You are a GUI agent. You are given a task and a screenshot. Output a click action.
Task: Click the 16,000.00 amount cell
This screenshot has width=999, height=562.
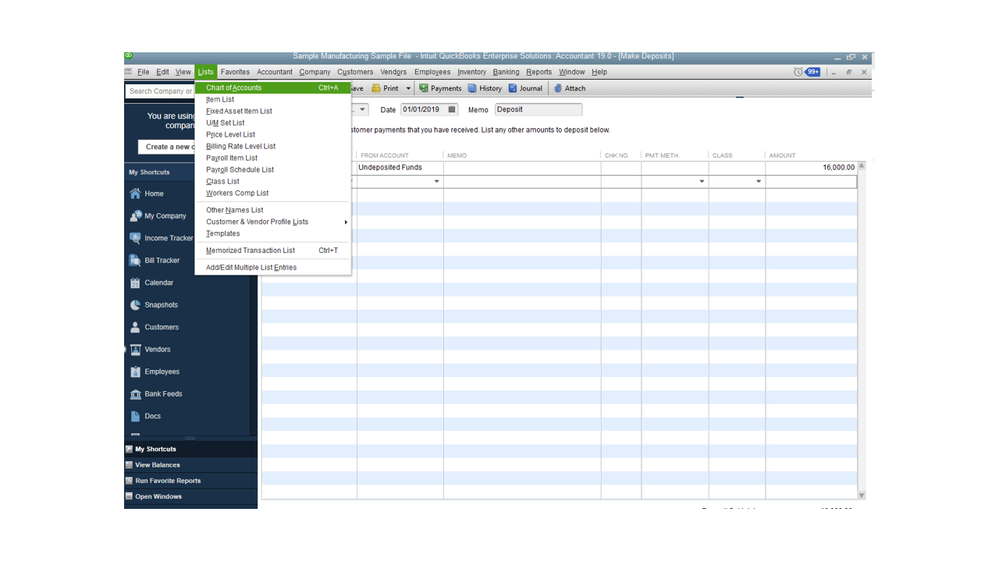click(x=810, y=168)
